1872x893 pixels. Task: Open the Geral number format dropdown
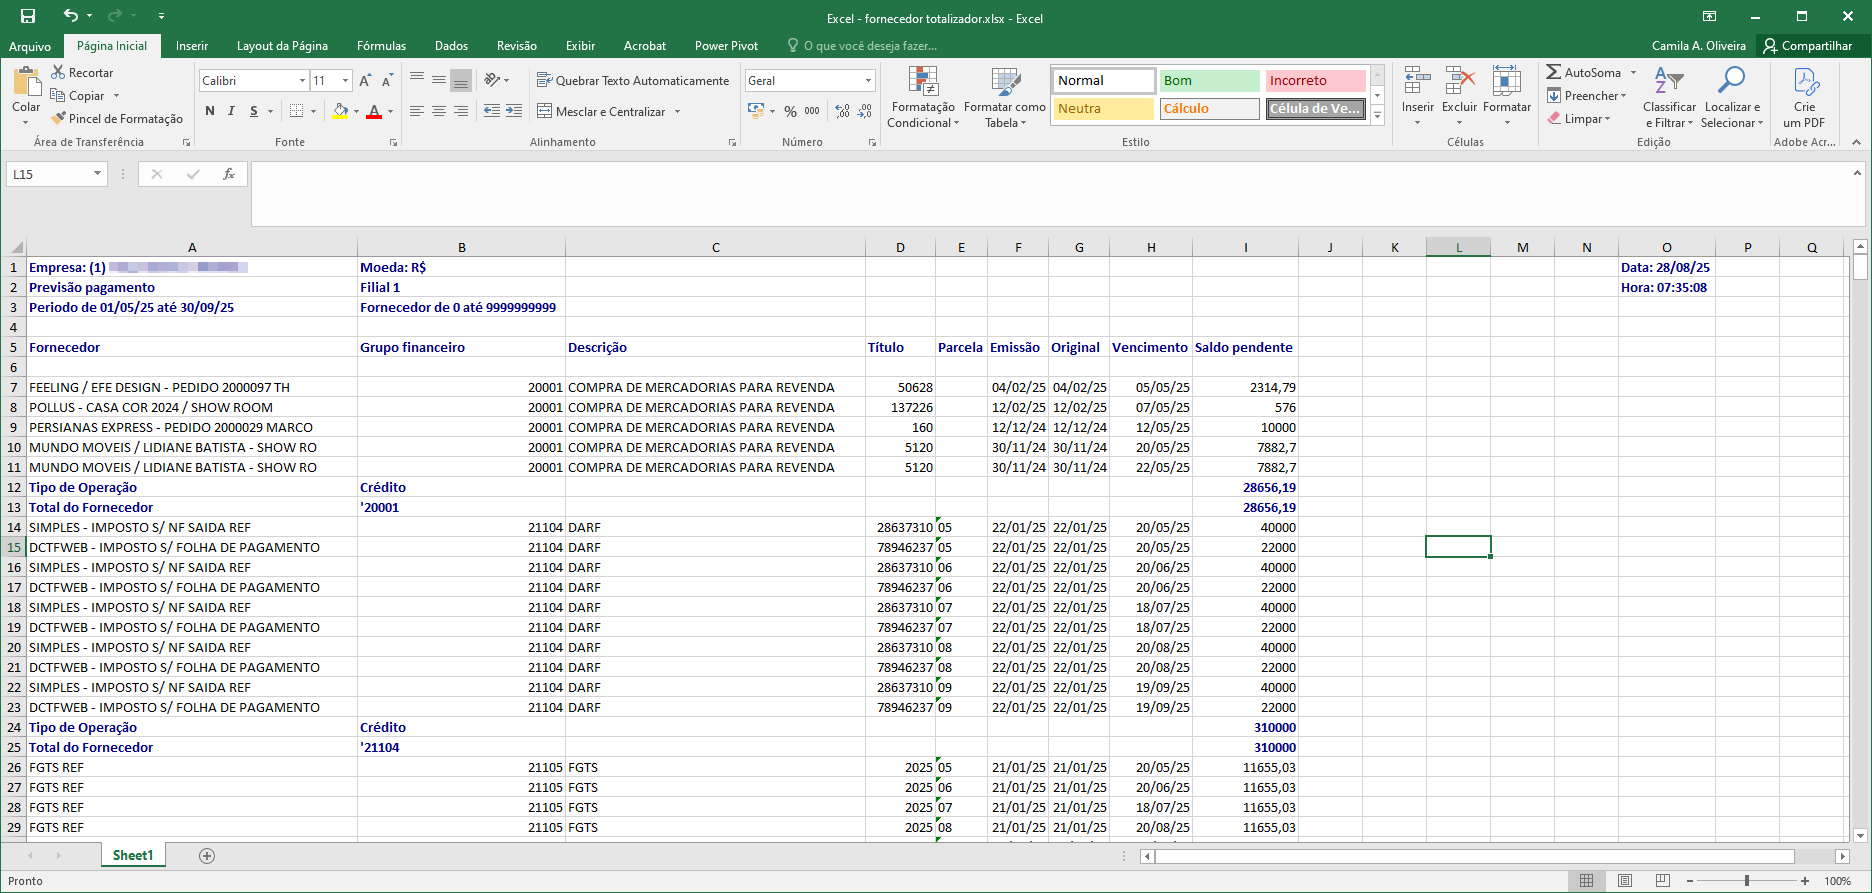[x=867, y=81]
